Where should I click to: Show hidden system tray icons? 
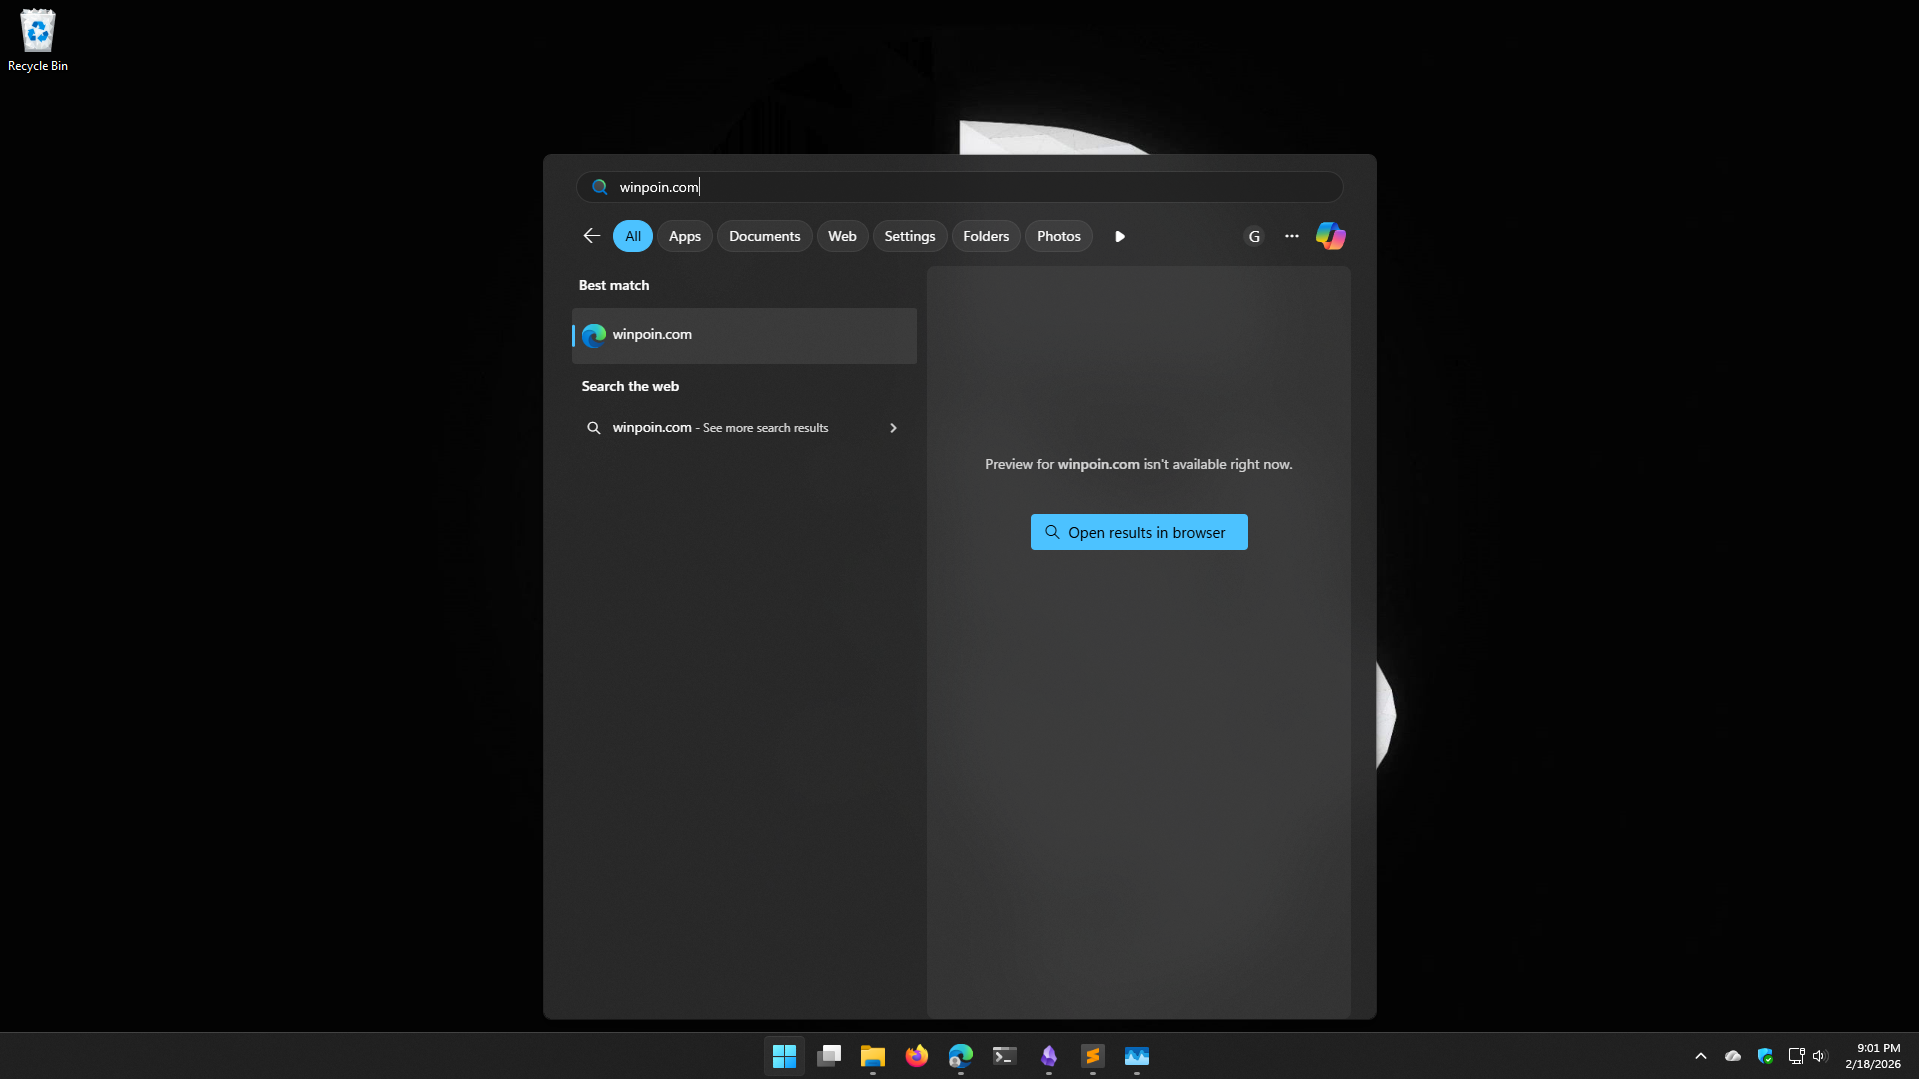coord(1700,1056)
